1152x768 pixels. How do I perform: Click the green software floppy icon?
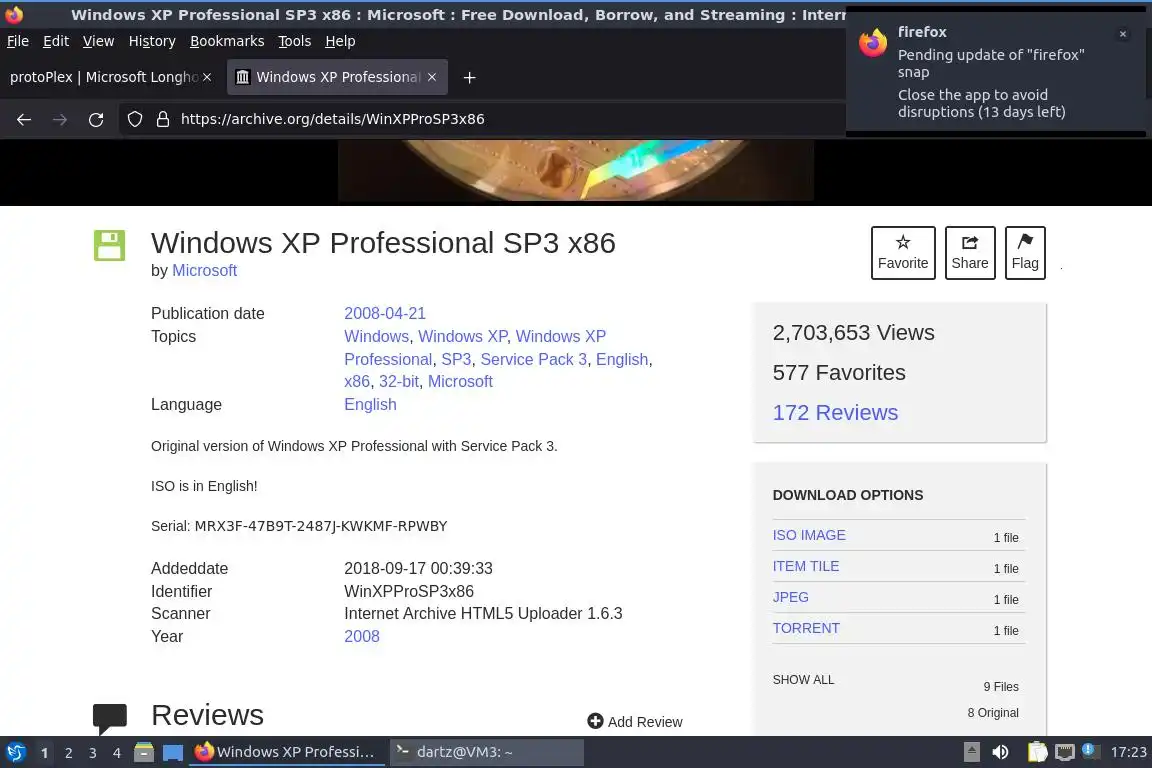109,245
